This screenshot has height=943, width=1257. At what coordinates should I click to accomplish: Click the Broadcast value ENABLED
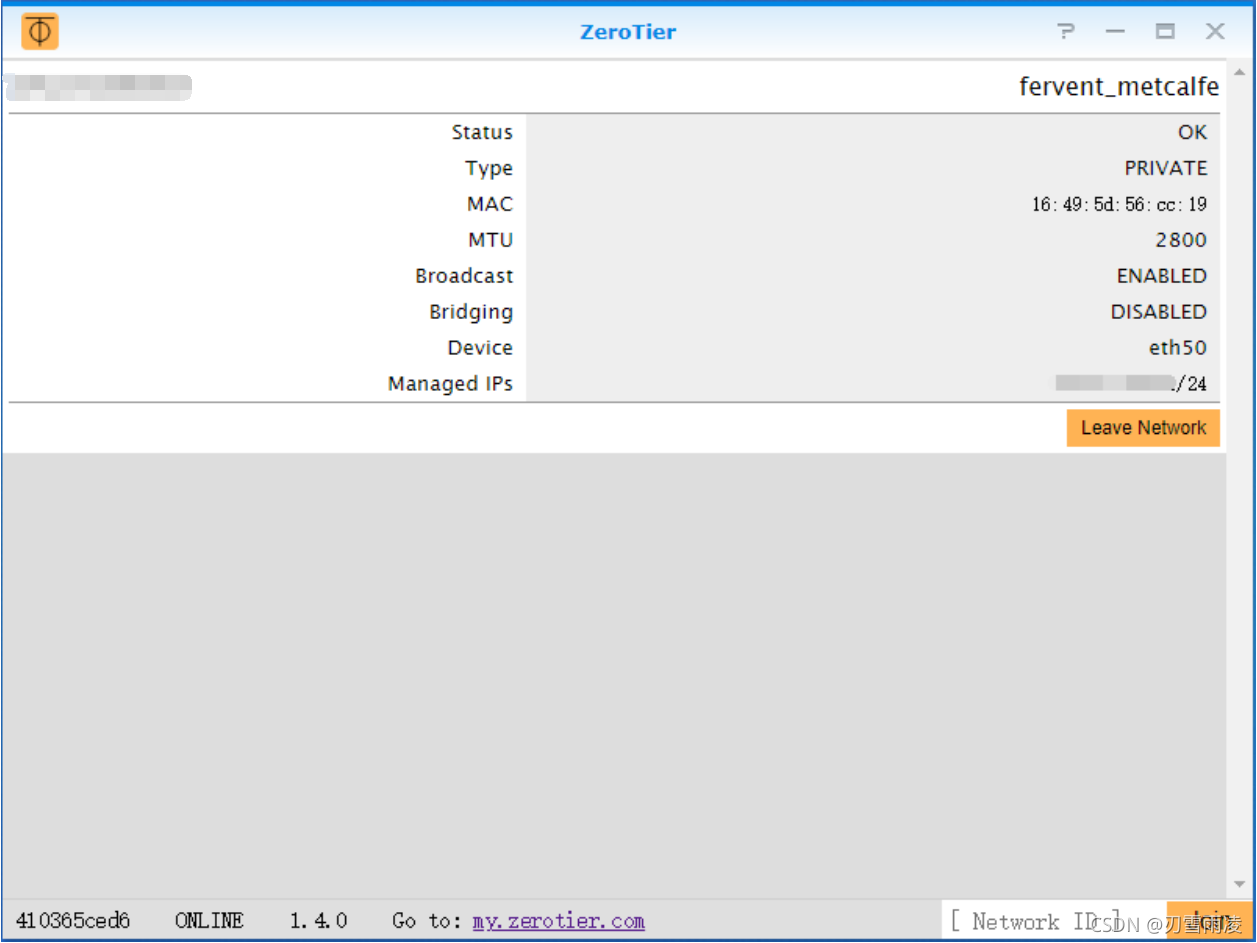[x=1162, y=276]
